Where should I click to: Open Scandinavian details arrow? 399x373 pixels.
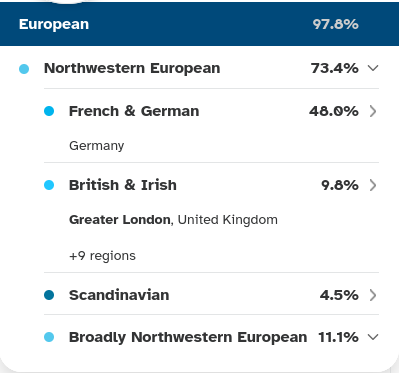click(373, 295)
